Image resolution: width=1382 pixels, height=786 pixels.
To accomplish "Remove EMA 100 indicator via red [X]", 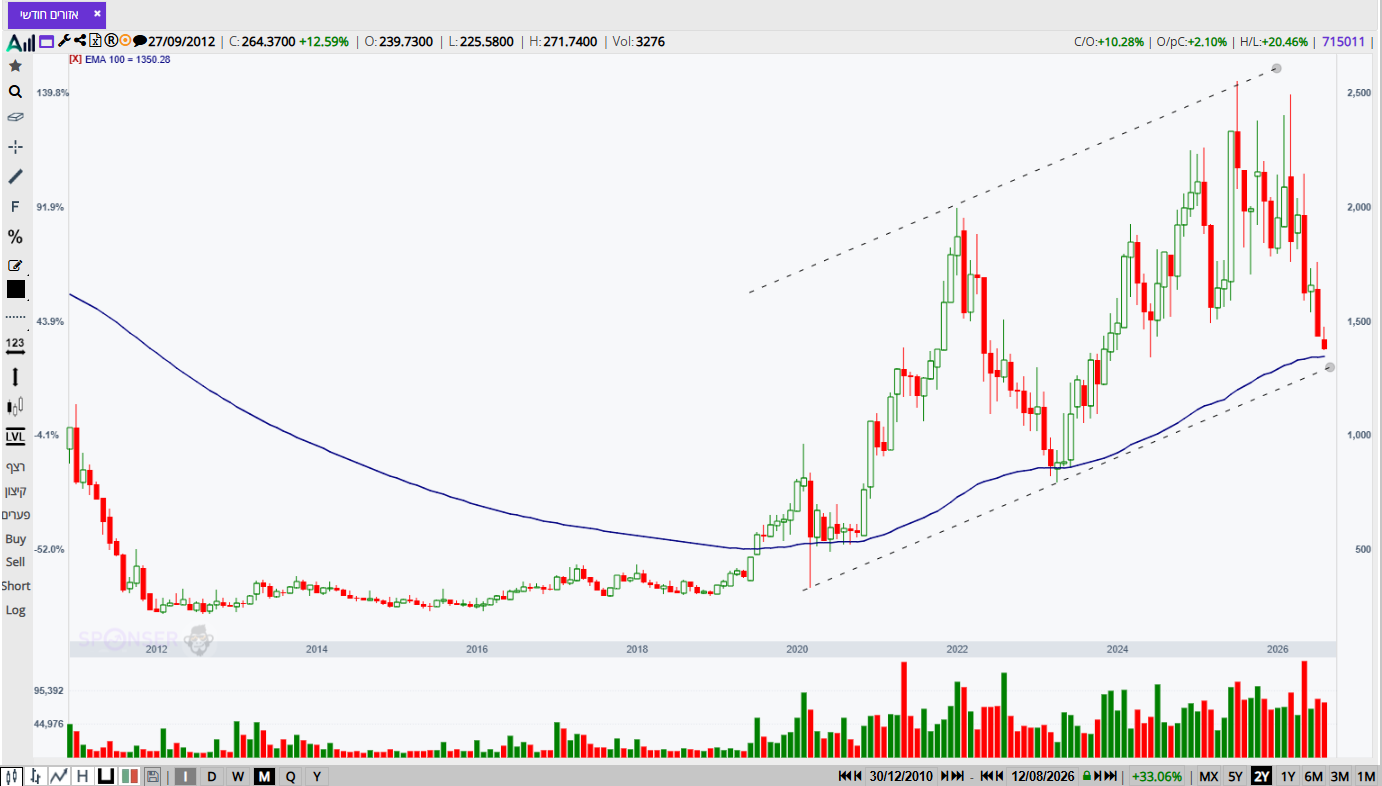I will pyautogui.click(x=74, y=59).
